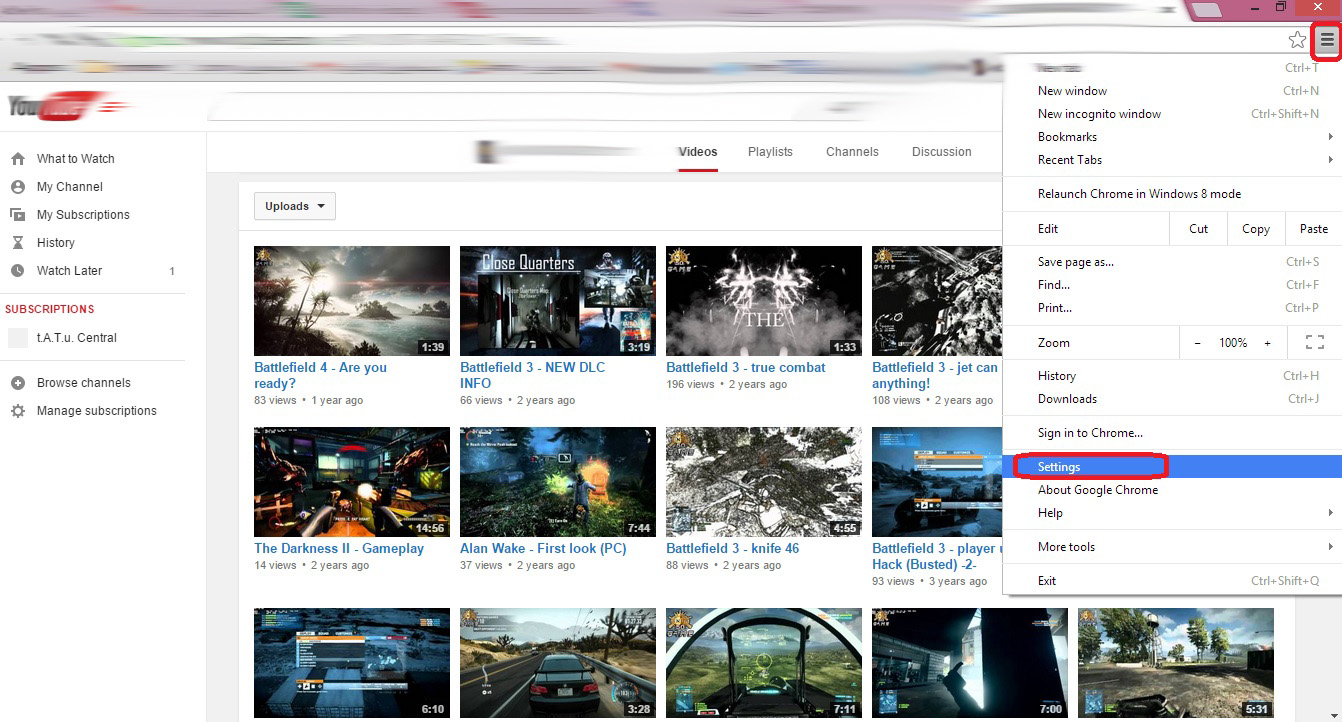
Task: Open Manage subscriptions link
Action: point(97,411)
